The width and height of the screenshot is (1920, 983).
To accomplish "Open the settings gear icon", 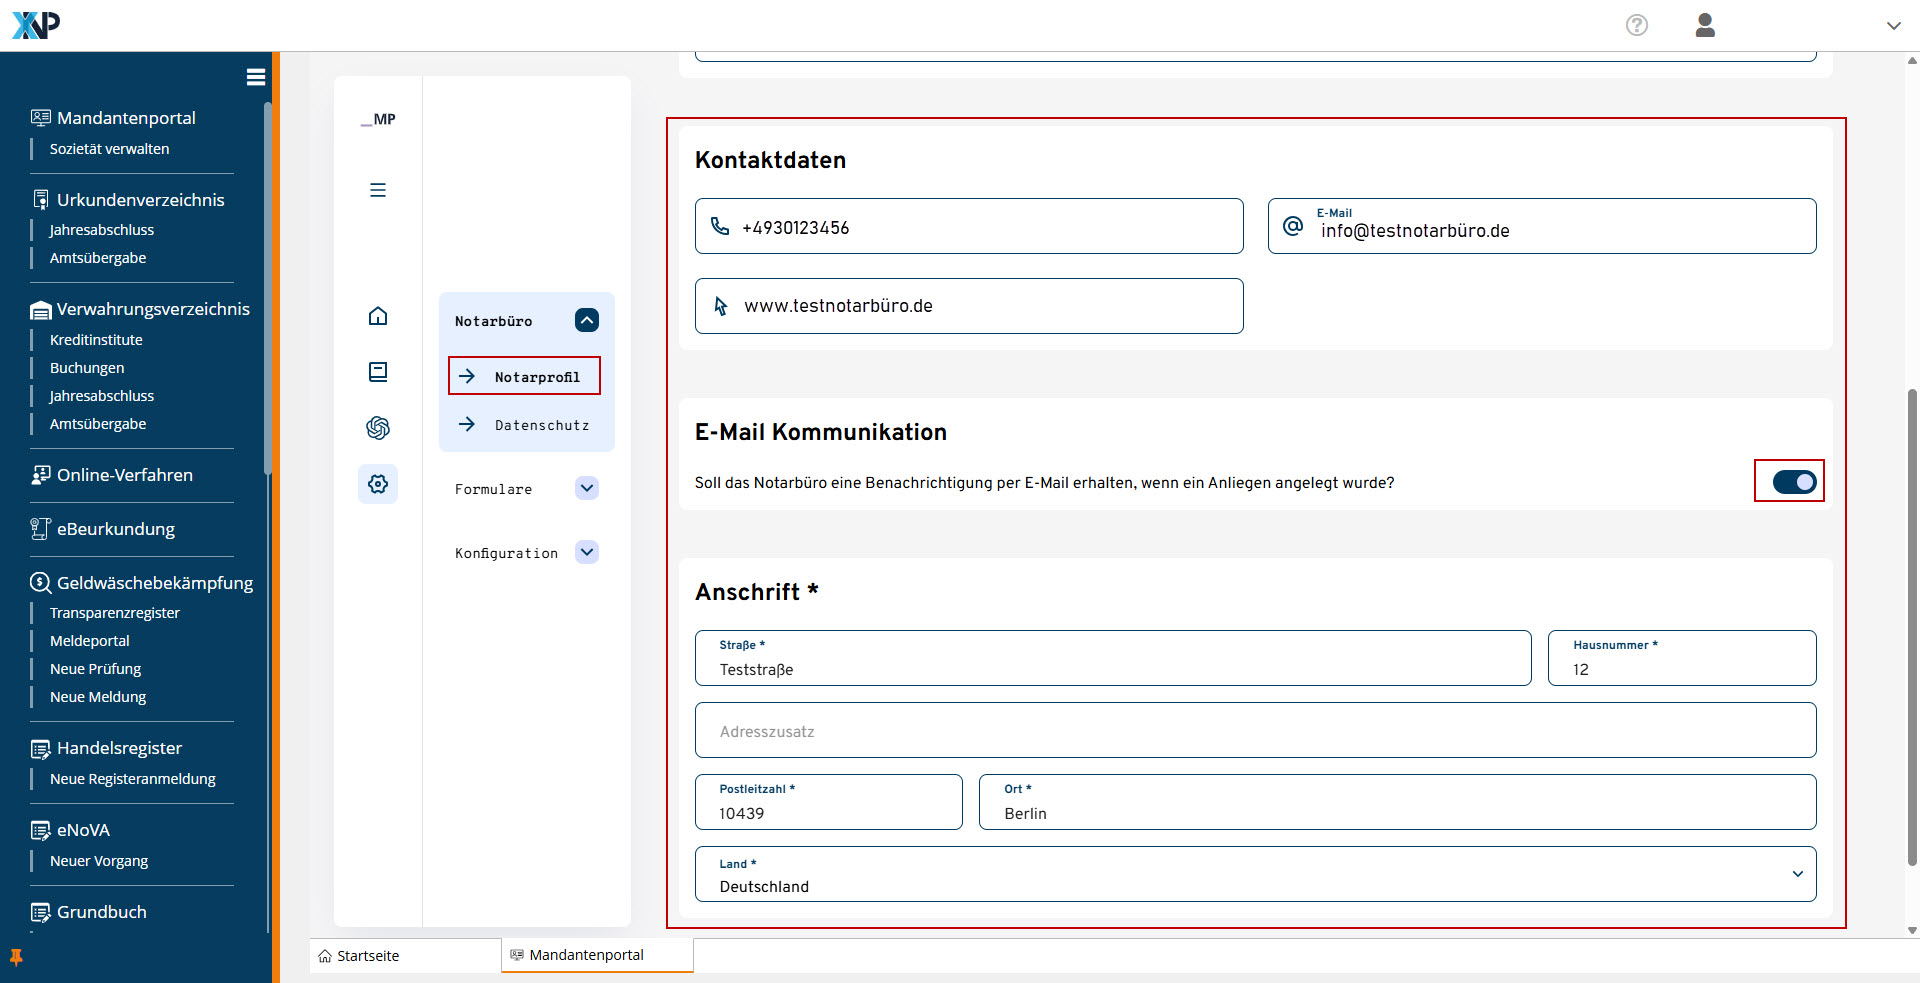I will (378, 484).
